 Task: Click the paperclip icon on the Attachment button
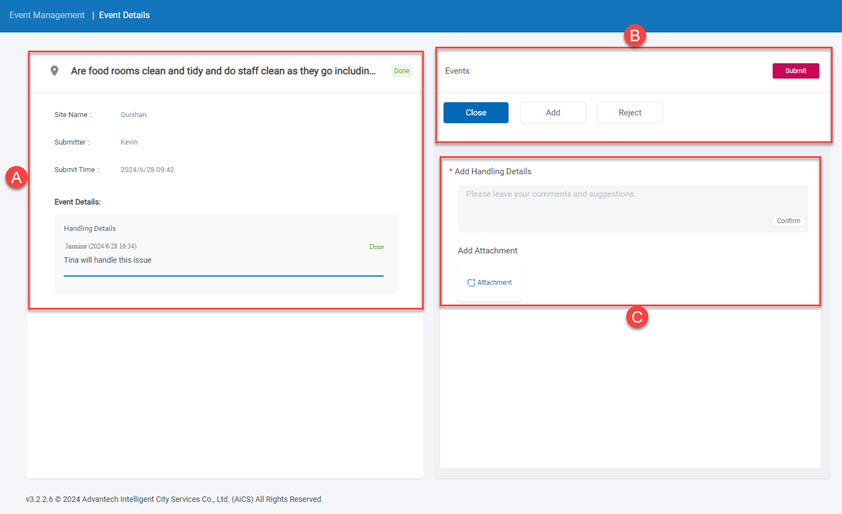coord(471,283)
